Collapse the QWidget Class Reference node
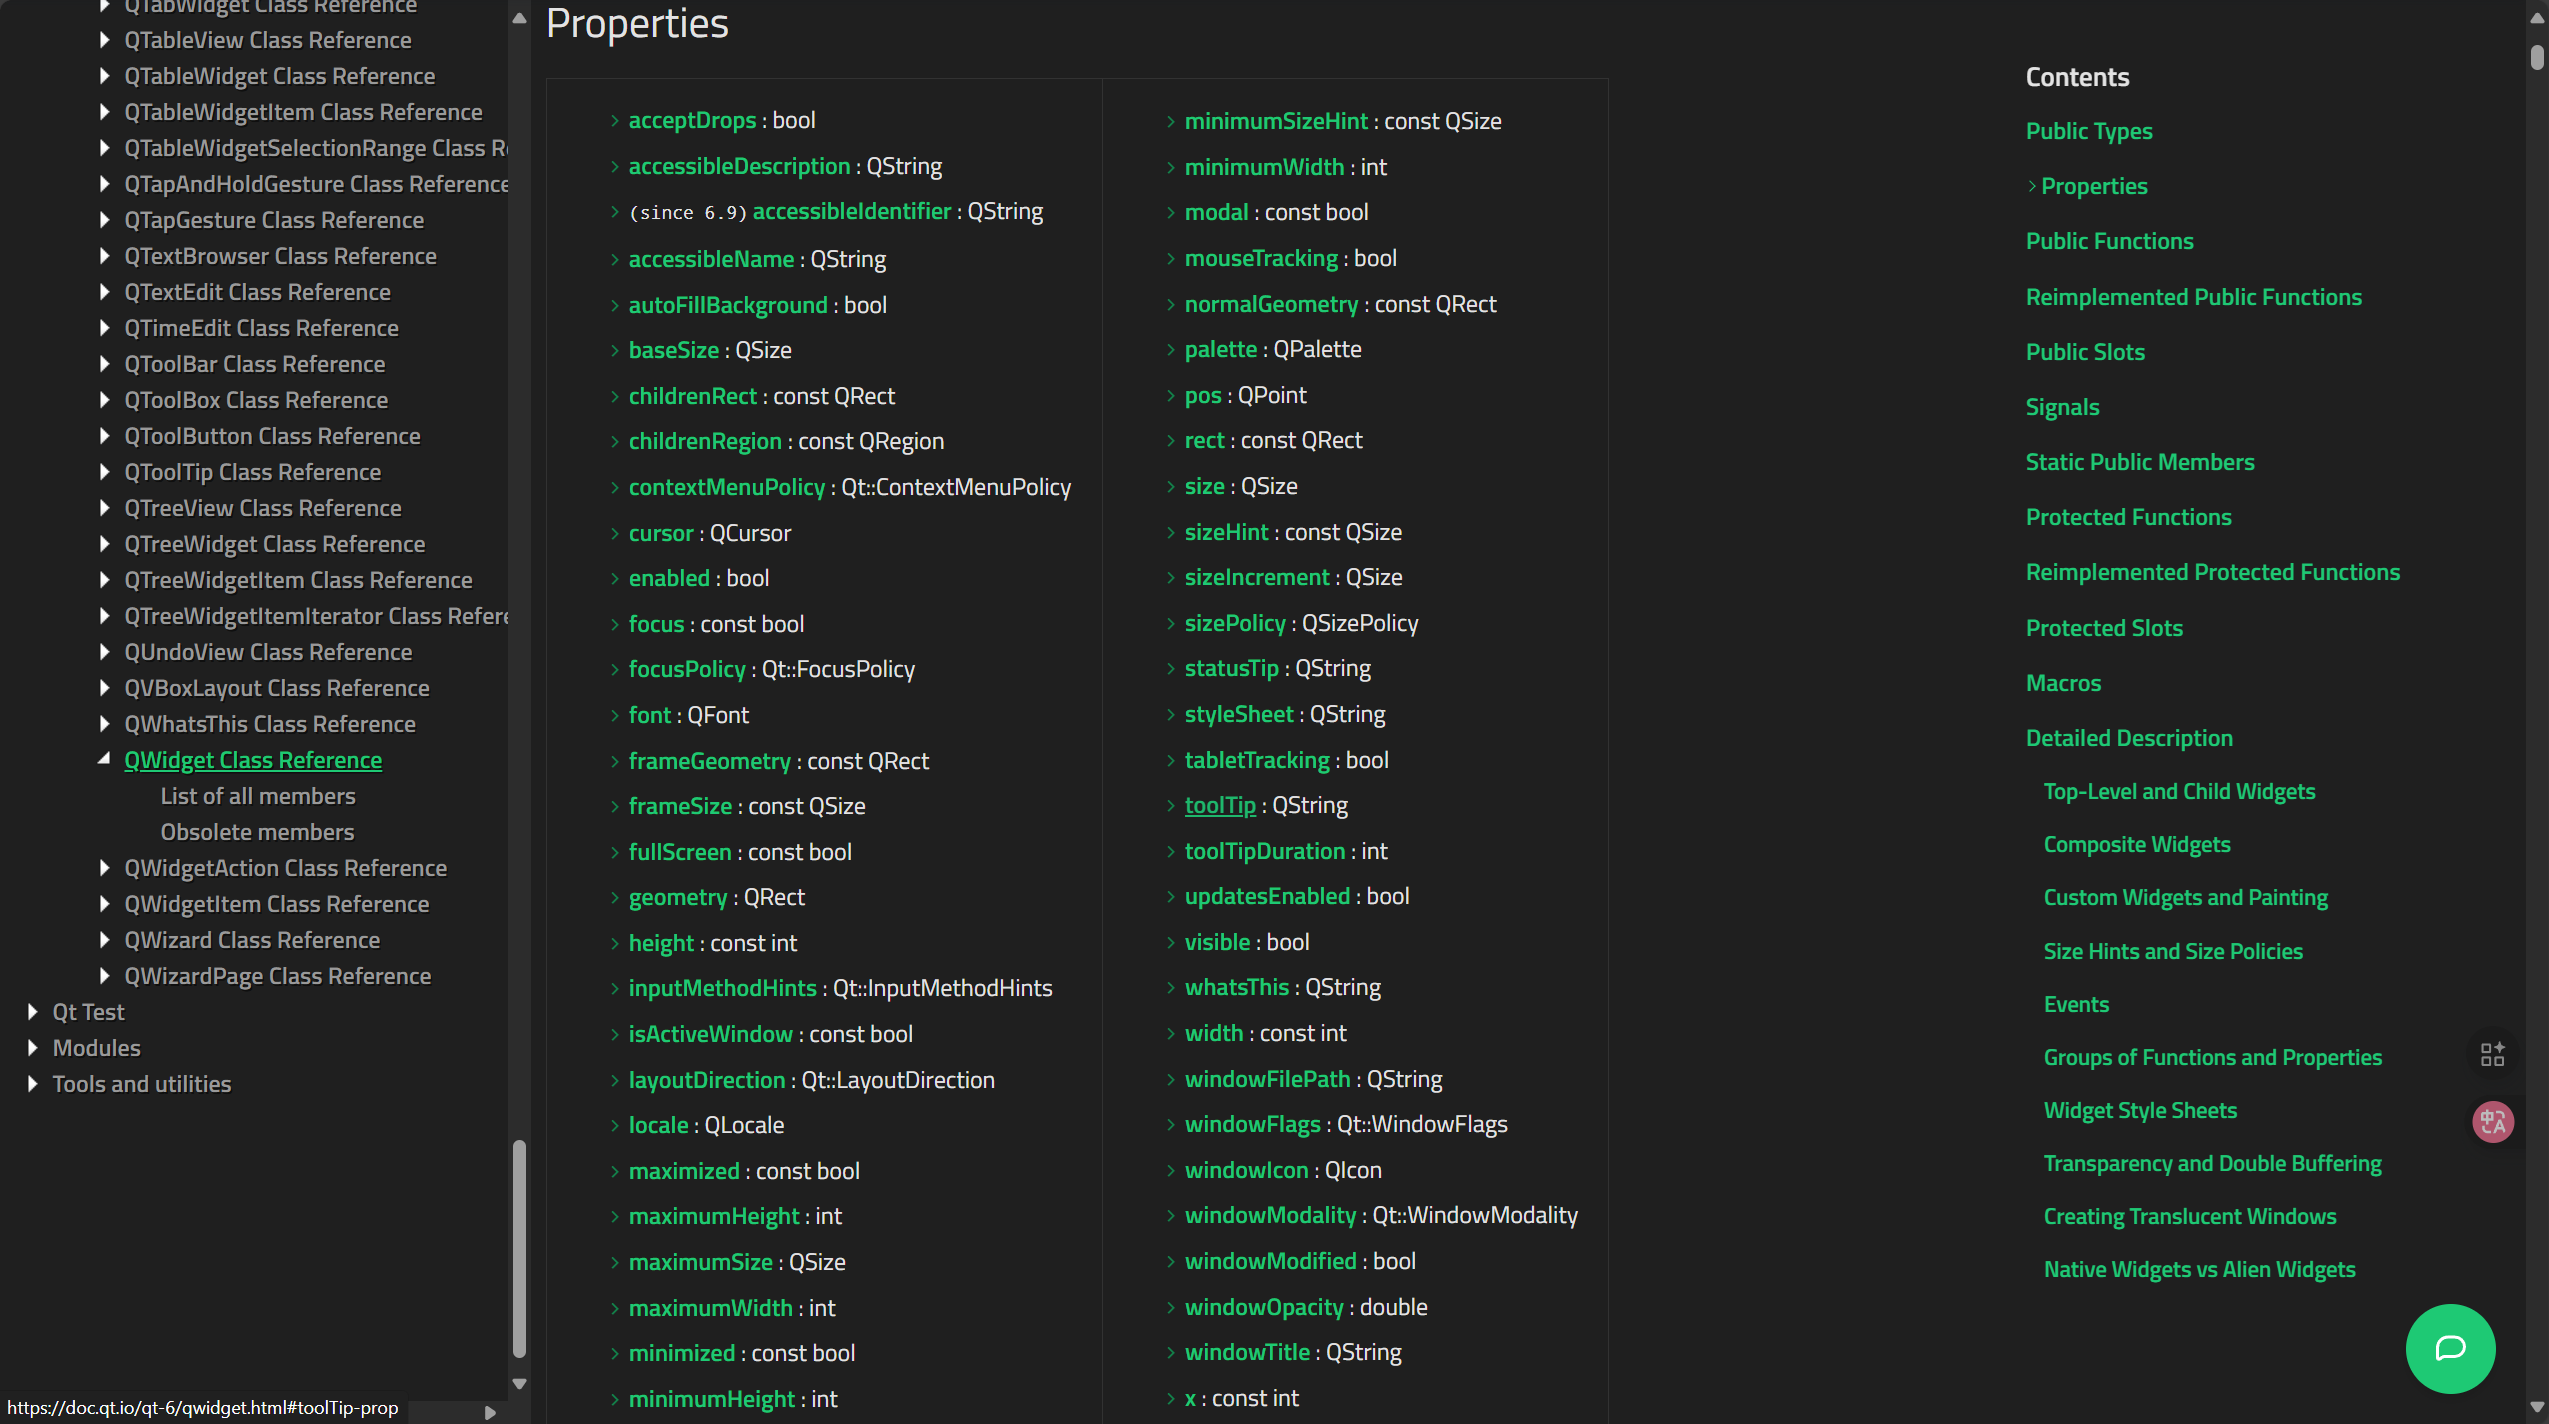 [104, 759]
